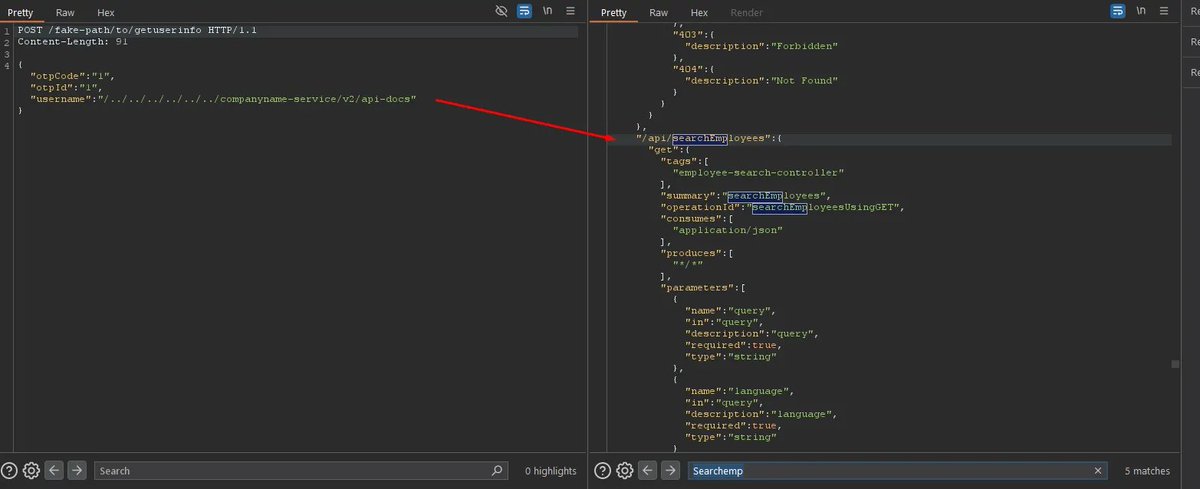
Task: Open the hamburger menu in request panel
Action: pos(571,12)
